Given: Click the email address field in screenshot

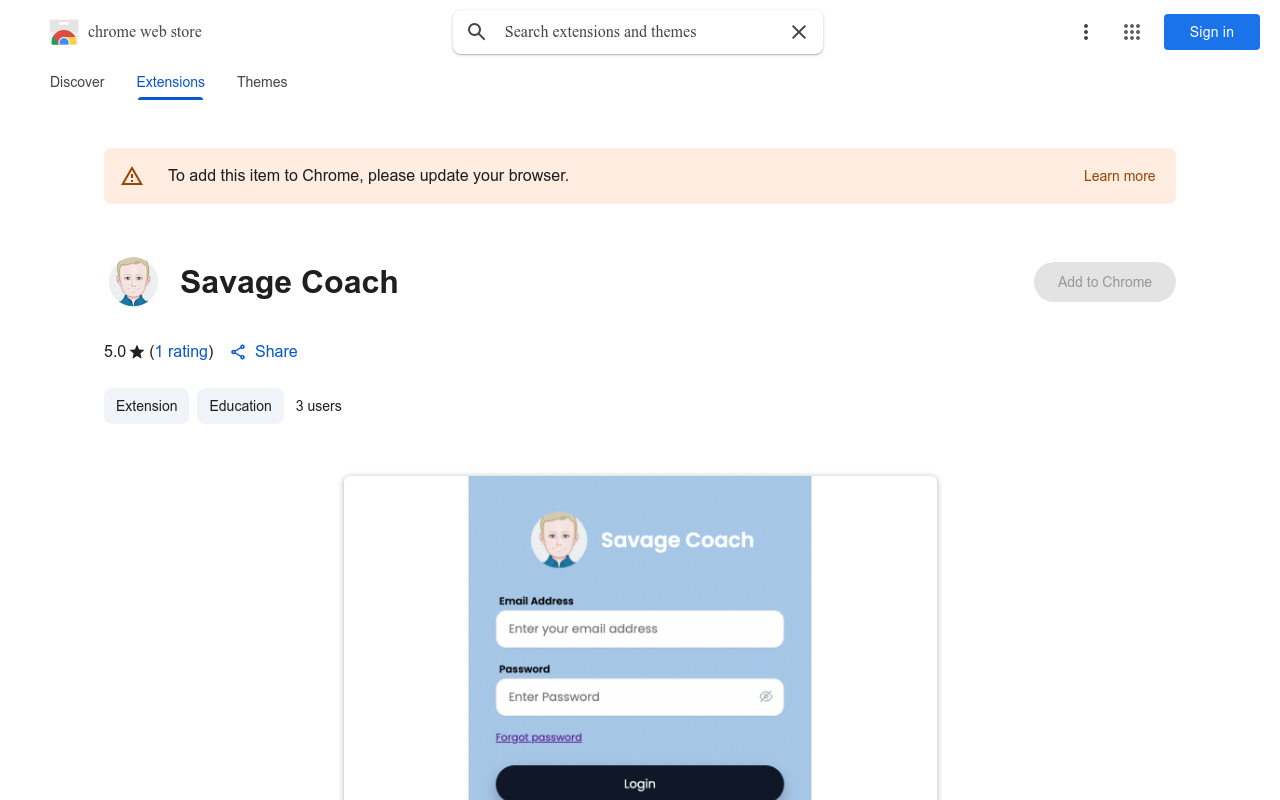Looking at the screenshot, I should [x=640, y=629].
